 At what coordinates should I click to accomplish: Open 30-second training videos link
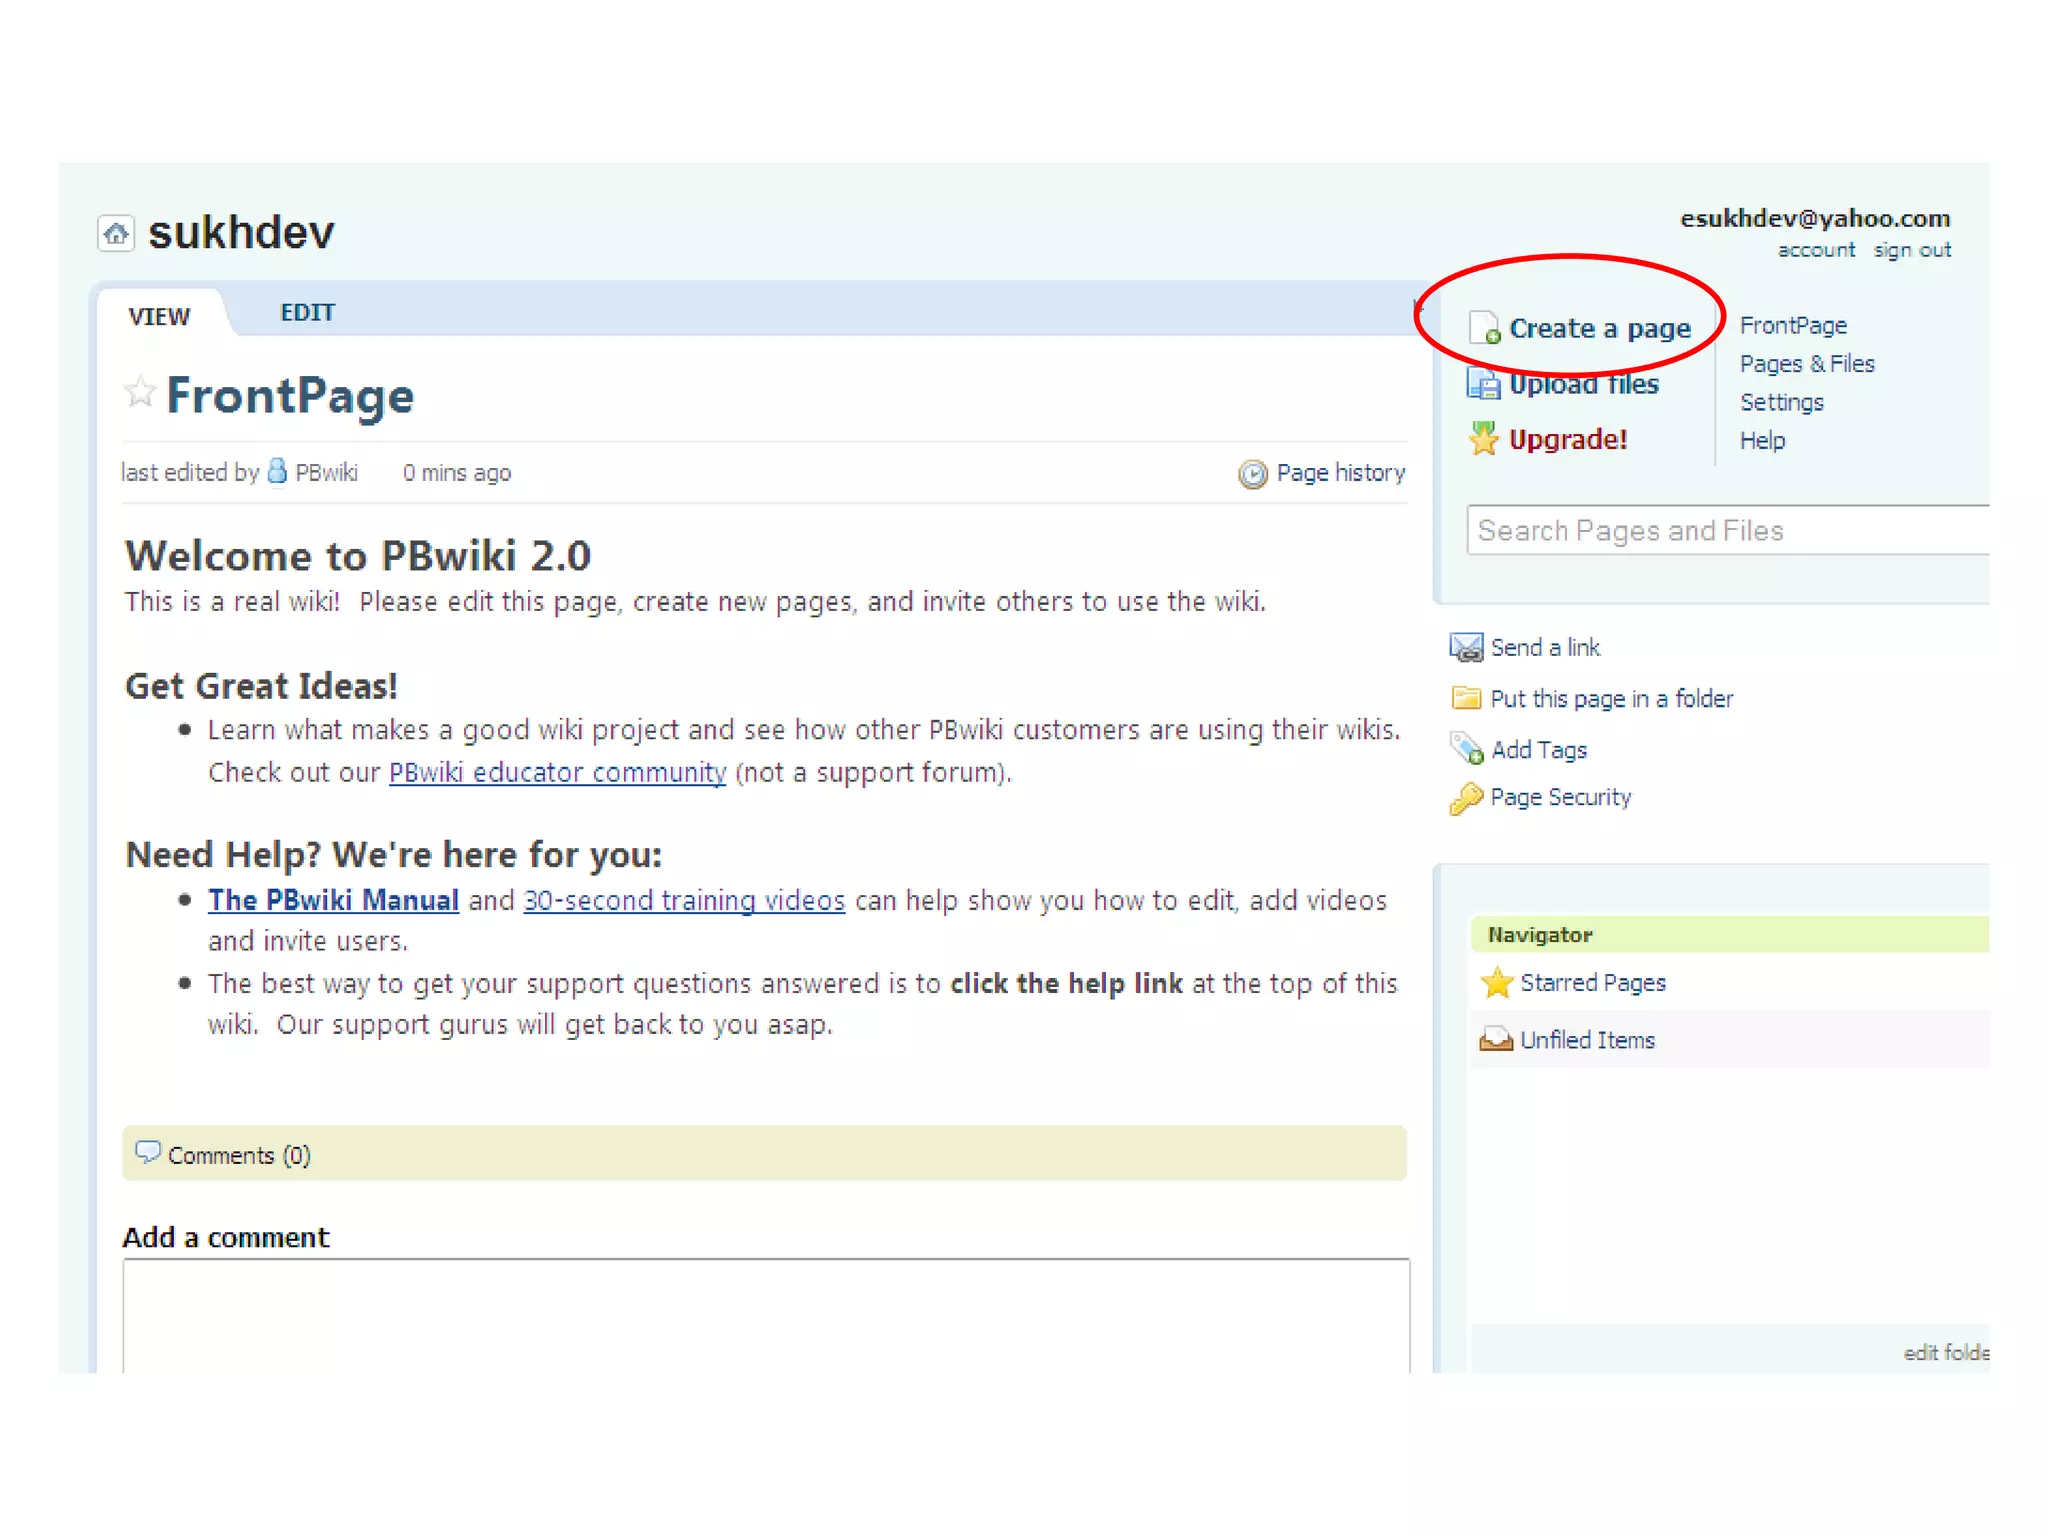pyautogui.click(x=684, y=901)
